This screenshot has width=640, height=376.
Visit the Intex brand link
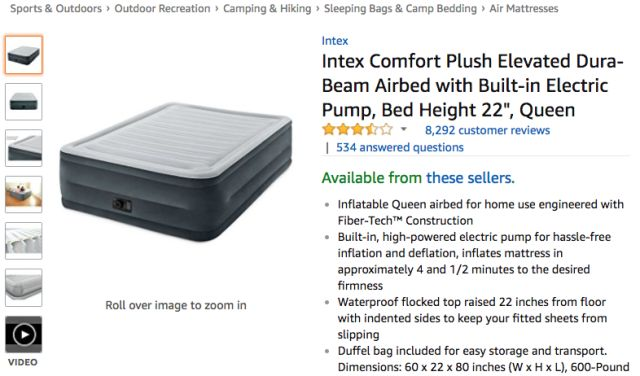335,41
